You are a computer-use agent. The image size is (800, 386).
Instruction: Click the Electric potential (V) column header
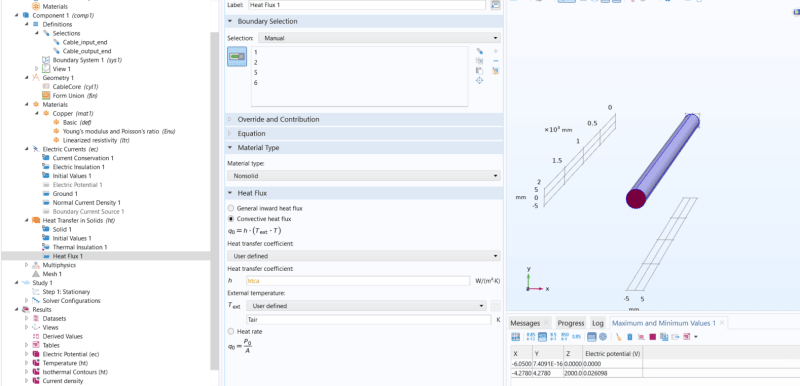tap(613, 354)
